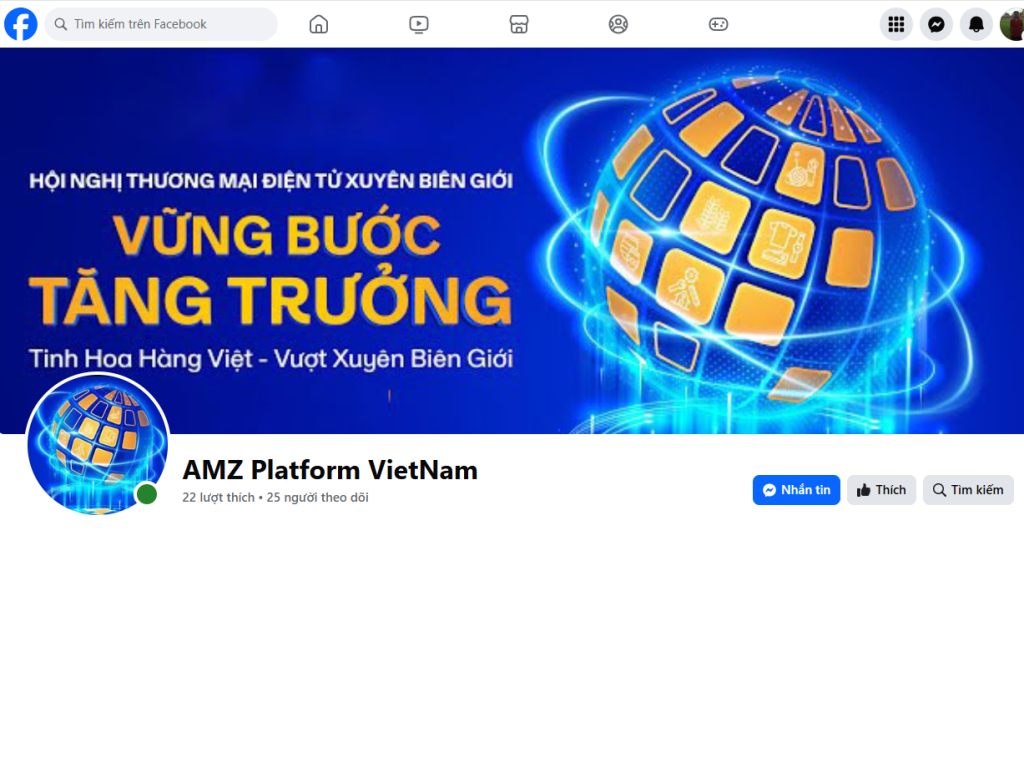
Task: Open the nine-dot Menu grid icon
Action: pos(896,24)
